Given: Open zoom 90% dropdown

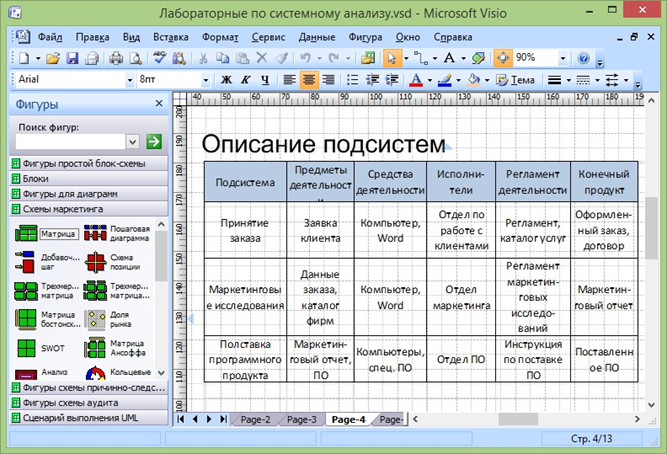Looking at the screenshot, I should coord(563,58).
